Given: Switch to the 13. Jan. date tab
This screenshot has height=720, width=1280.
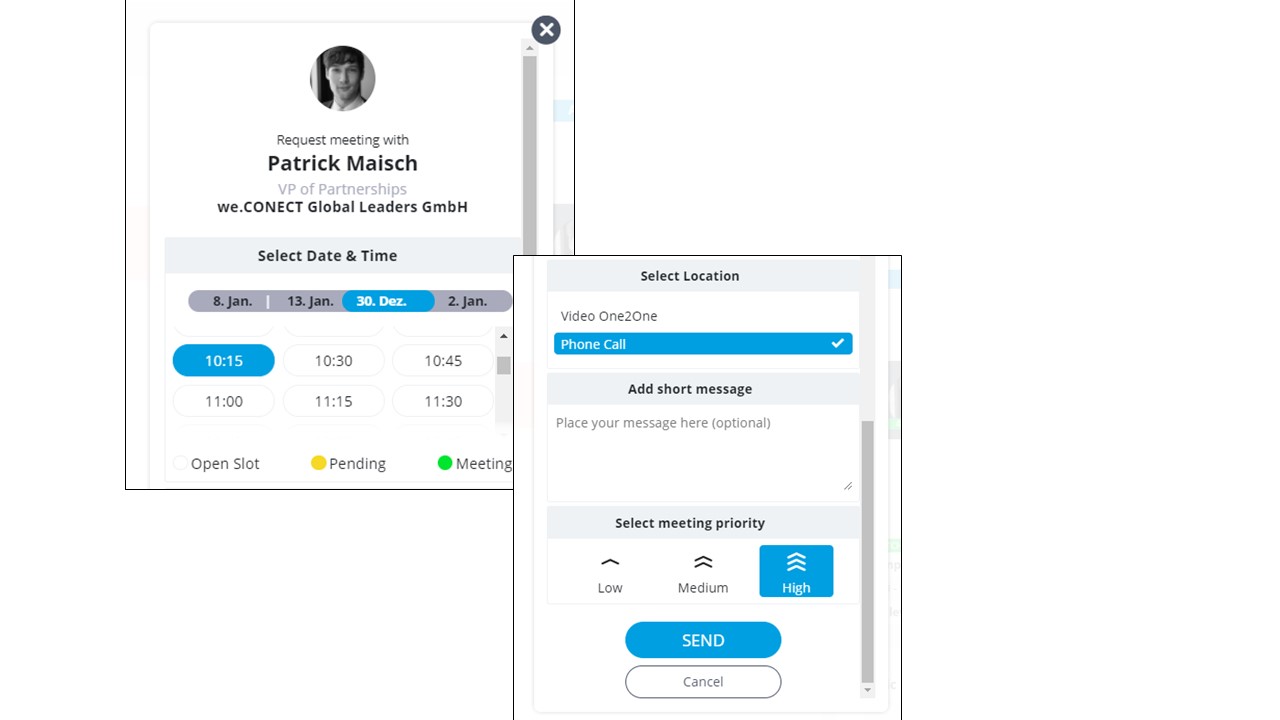Looking at the screenshot, I should [x=310, y=301].
